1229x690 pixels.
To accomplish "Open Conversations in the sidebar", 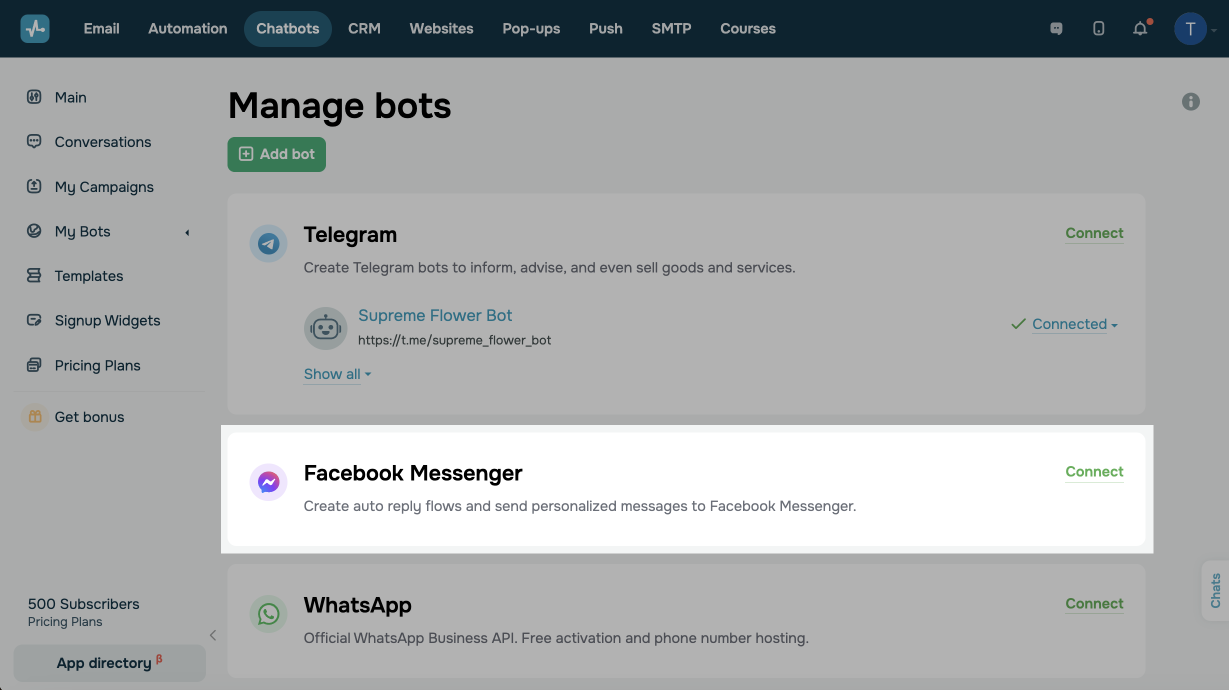I will click(x=103, y=142).
